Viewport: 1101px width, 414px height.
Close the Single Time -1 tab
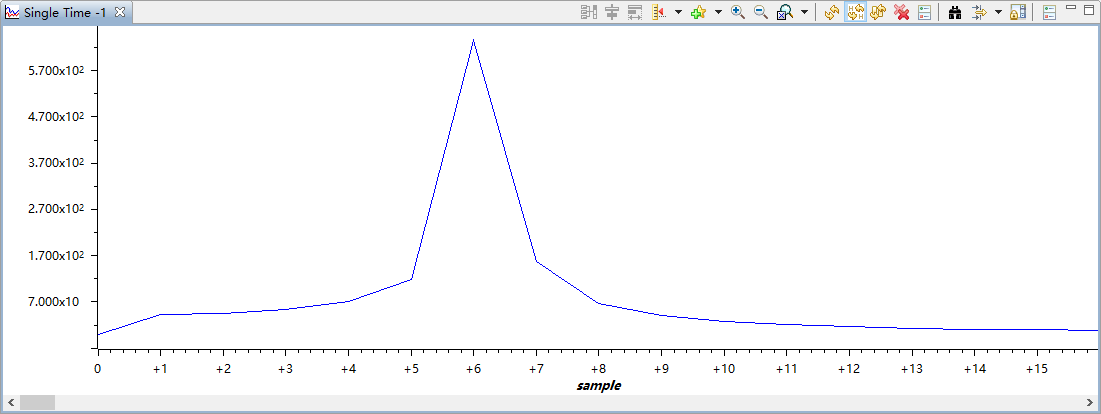tap(120, 12)
